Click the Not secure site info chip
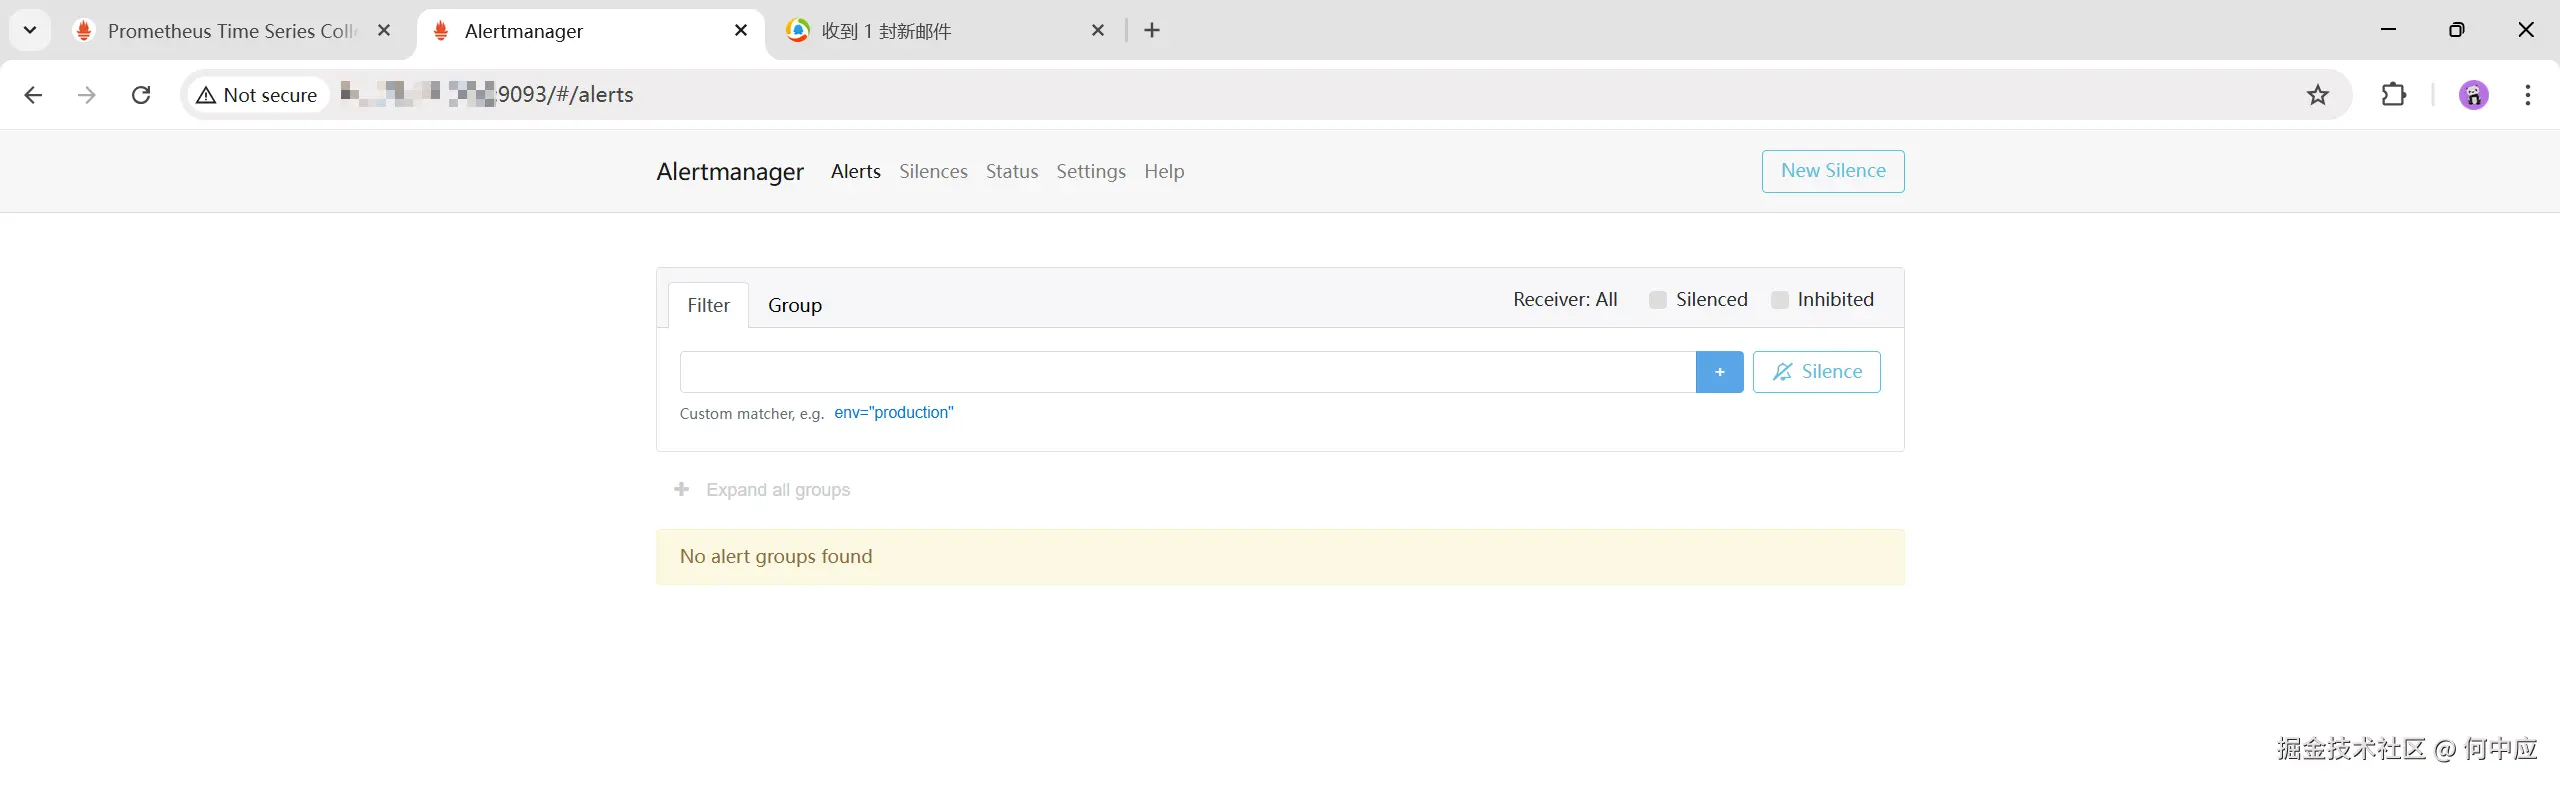The width and height of the screenshot is (2560, 785). (x=258, y=95)
